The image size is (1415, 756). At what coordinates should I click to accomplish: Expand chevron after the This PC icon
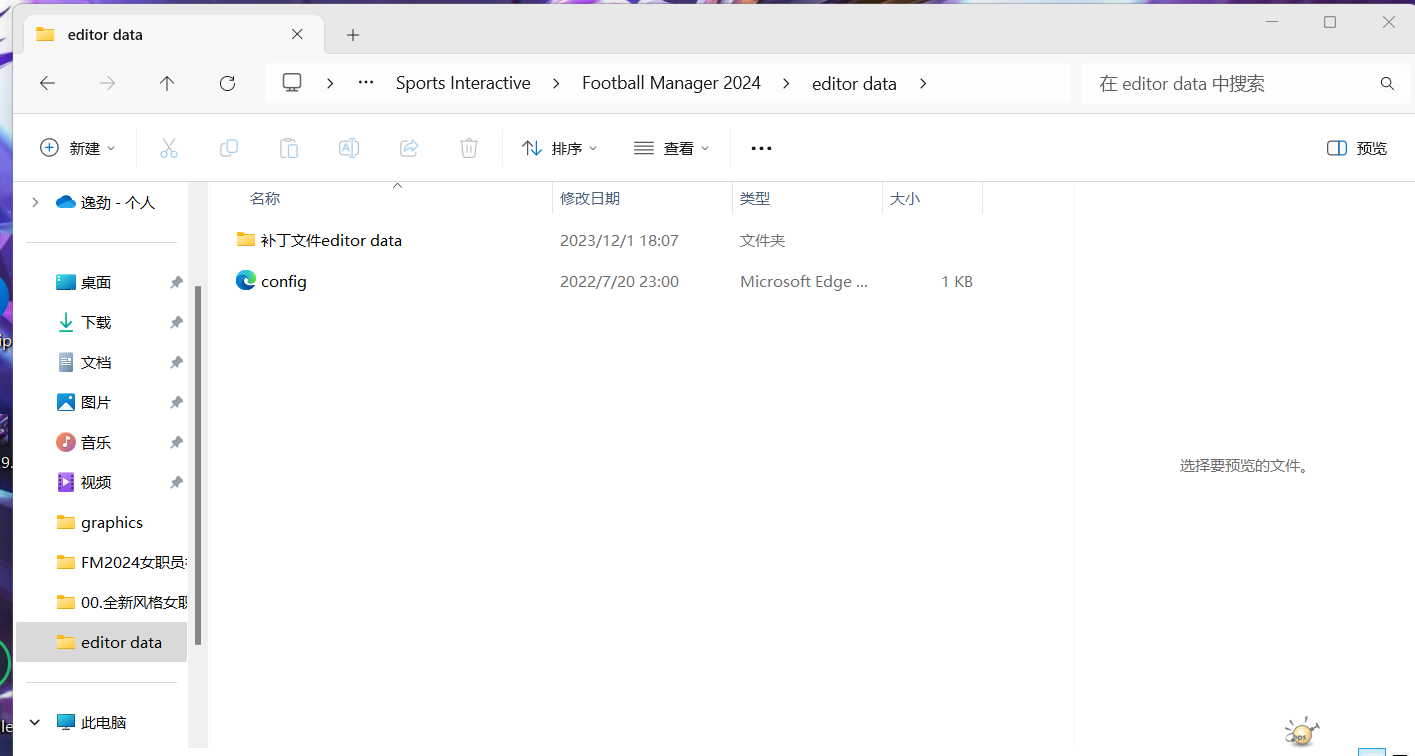point(330,83)
